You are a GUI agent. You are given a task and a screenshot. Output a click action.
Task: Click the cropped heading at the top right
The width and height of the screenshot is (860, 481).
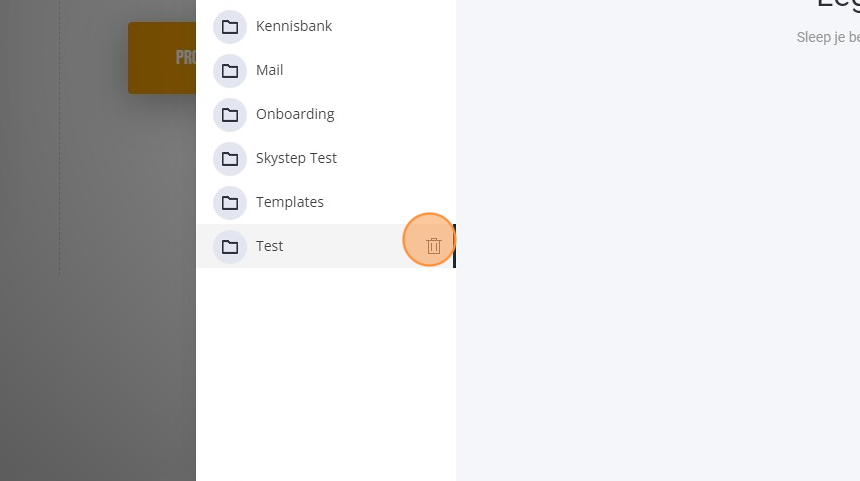coord(838,4)
